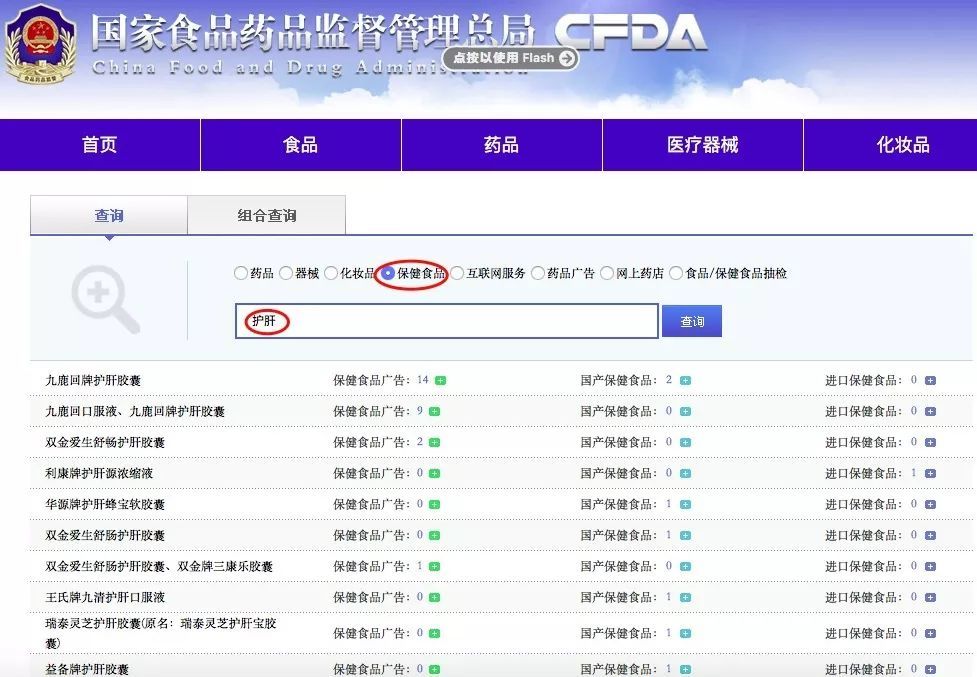977x677 pixels.
Task: Select the 器械 radio button
Action: click(285, 273)
